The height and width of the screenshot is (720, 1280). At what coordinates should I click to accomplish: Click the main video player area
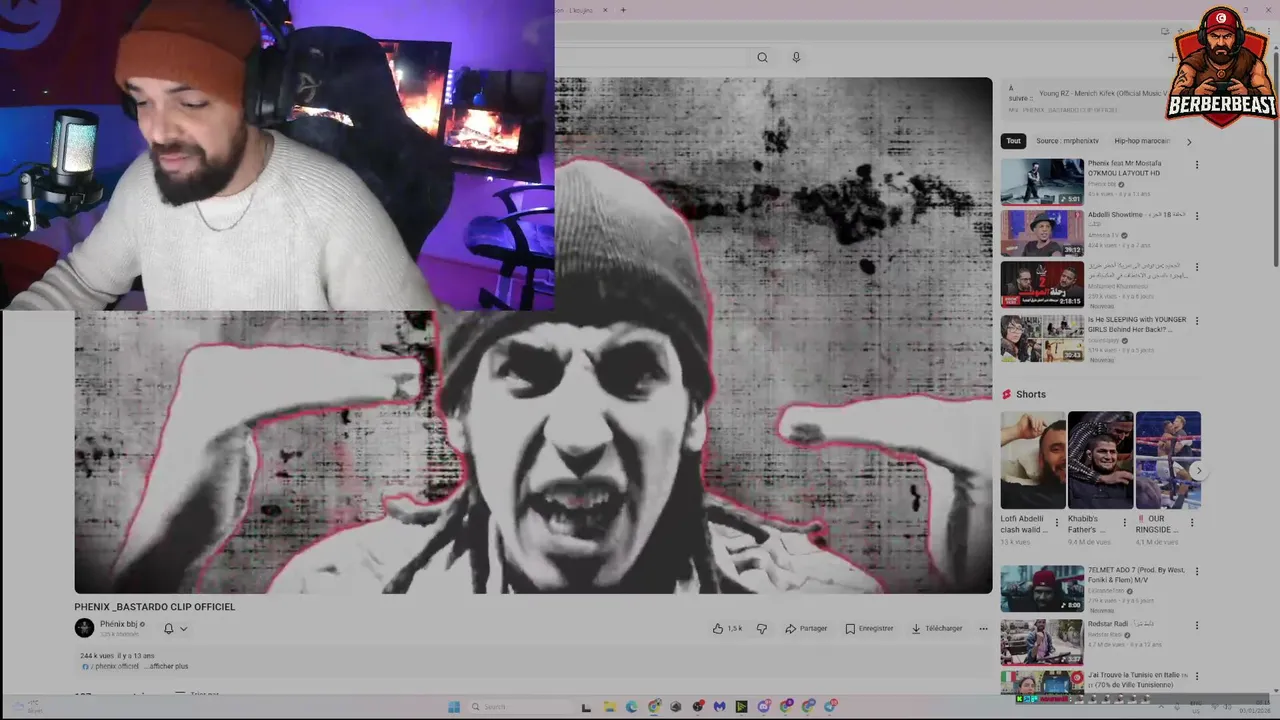click(x=533, y=335)
